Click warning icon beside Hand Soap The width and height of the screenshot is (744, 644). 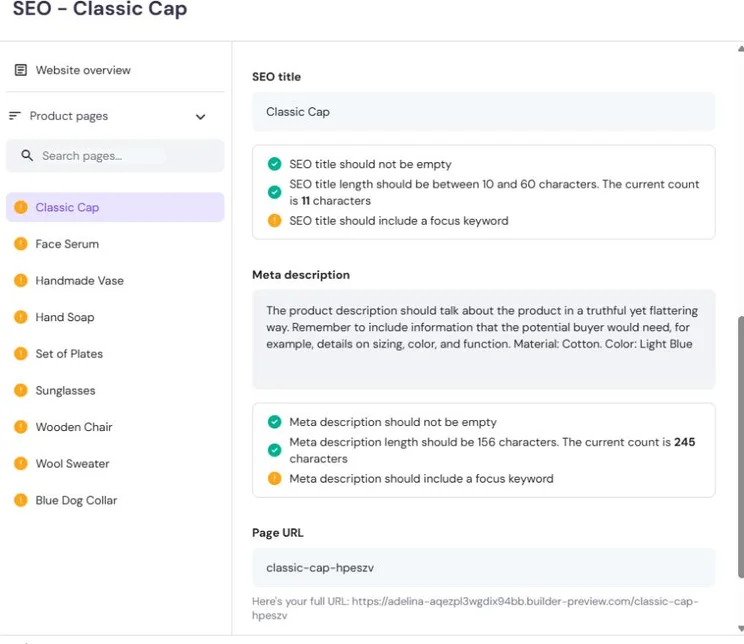pos(21,317)
